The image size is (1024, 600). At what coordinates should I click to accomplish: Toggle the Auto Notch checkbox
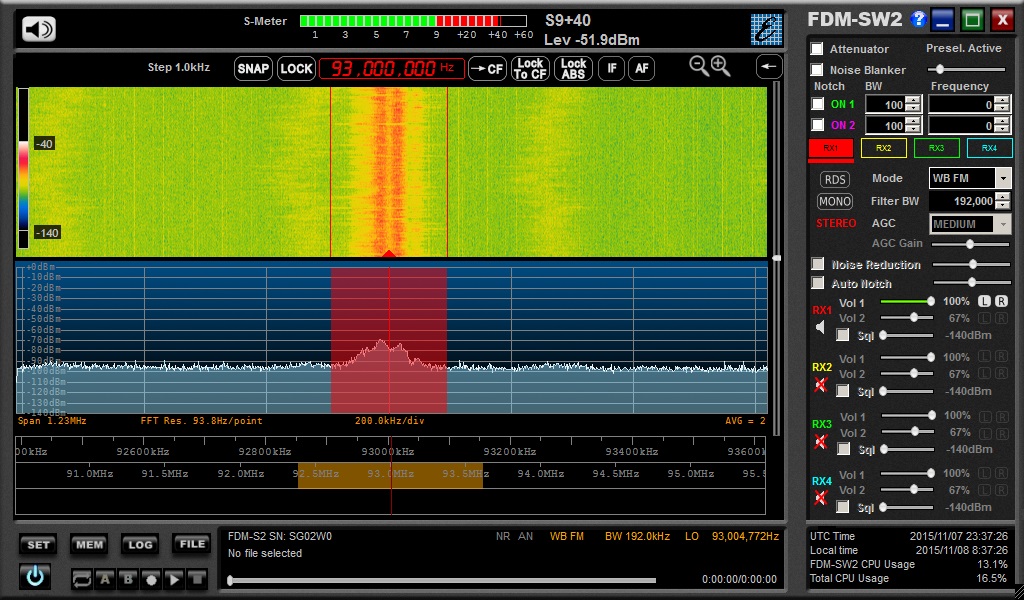coord(817,284)
